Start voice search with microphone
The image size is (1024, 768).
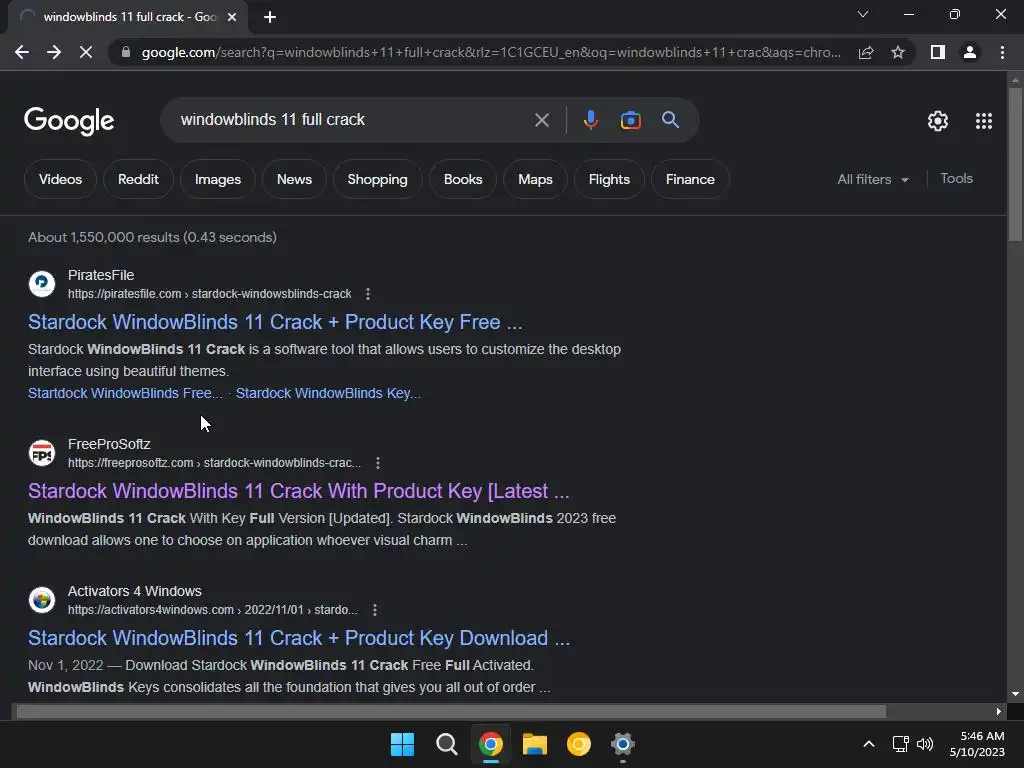click(590, 120)
